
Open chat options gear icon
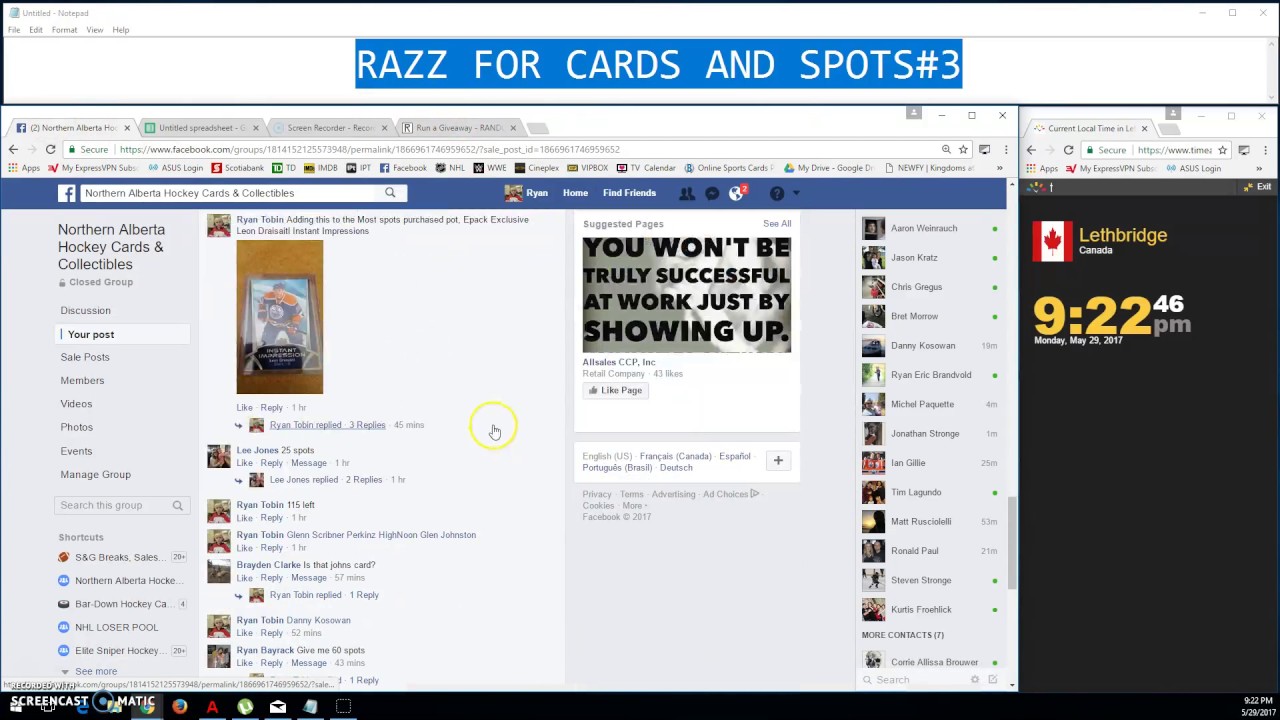975,680
